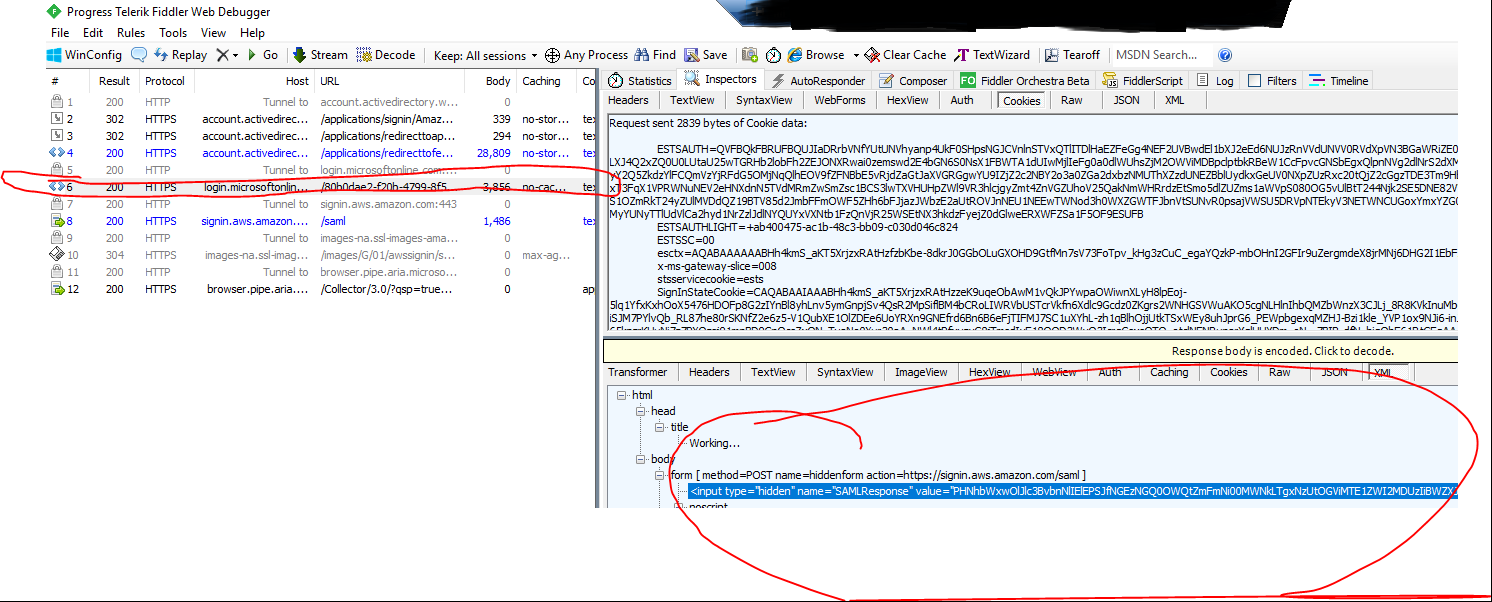
Task: Collapse the body tree node
Action: point(641,459)
